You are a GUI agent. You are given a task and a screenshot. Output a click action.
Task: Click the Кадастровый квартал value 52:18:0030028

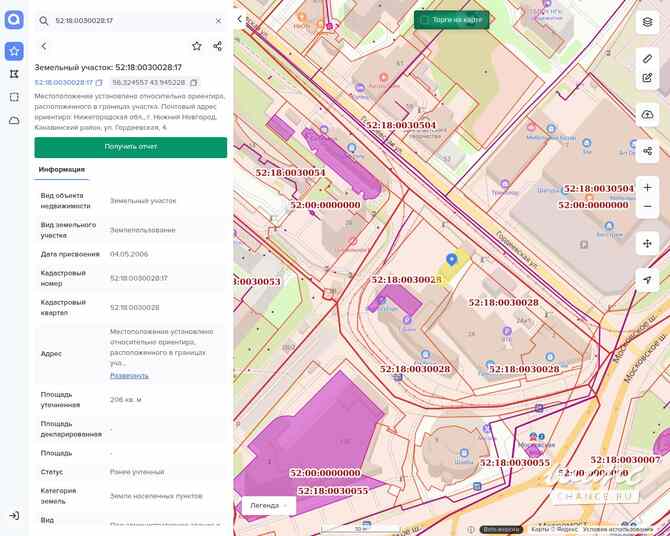pos(135,308)
